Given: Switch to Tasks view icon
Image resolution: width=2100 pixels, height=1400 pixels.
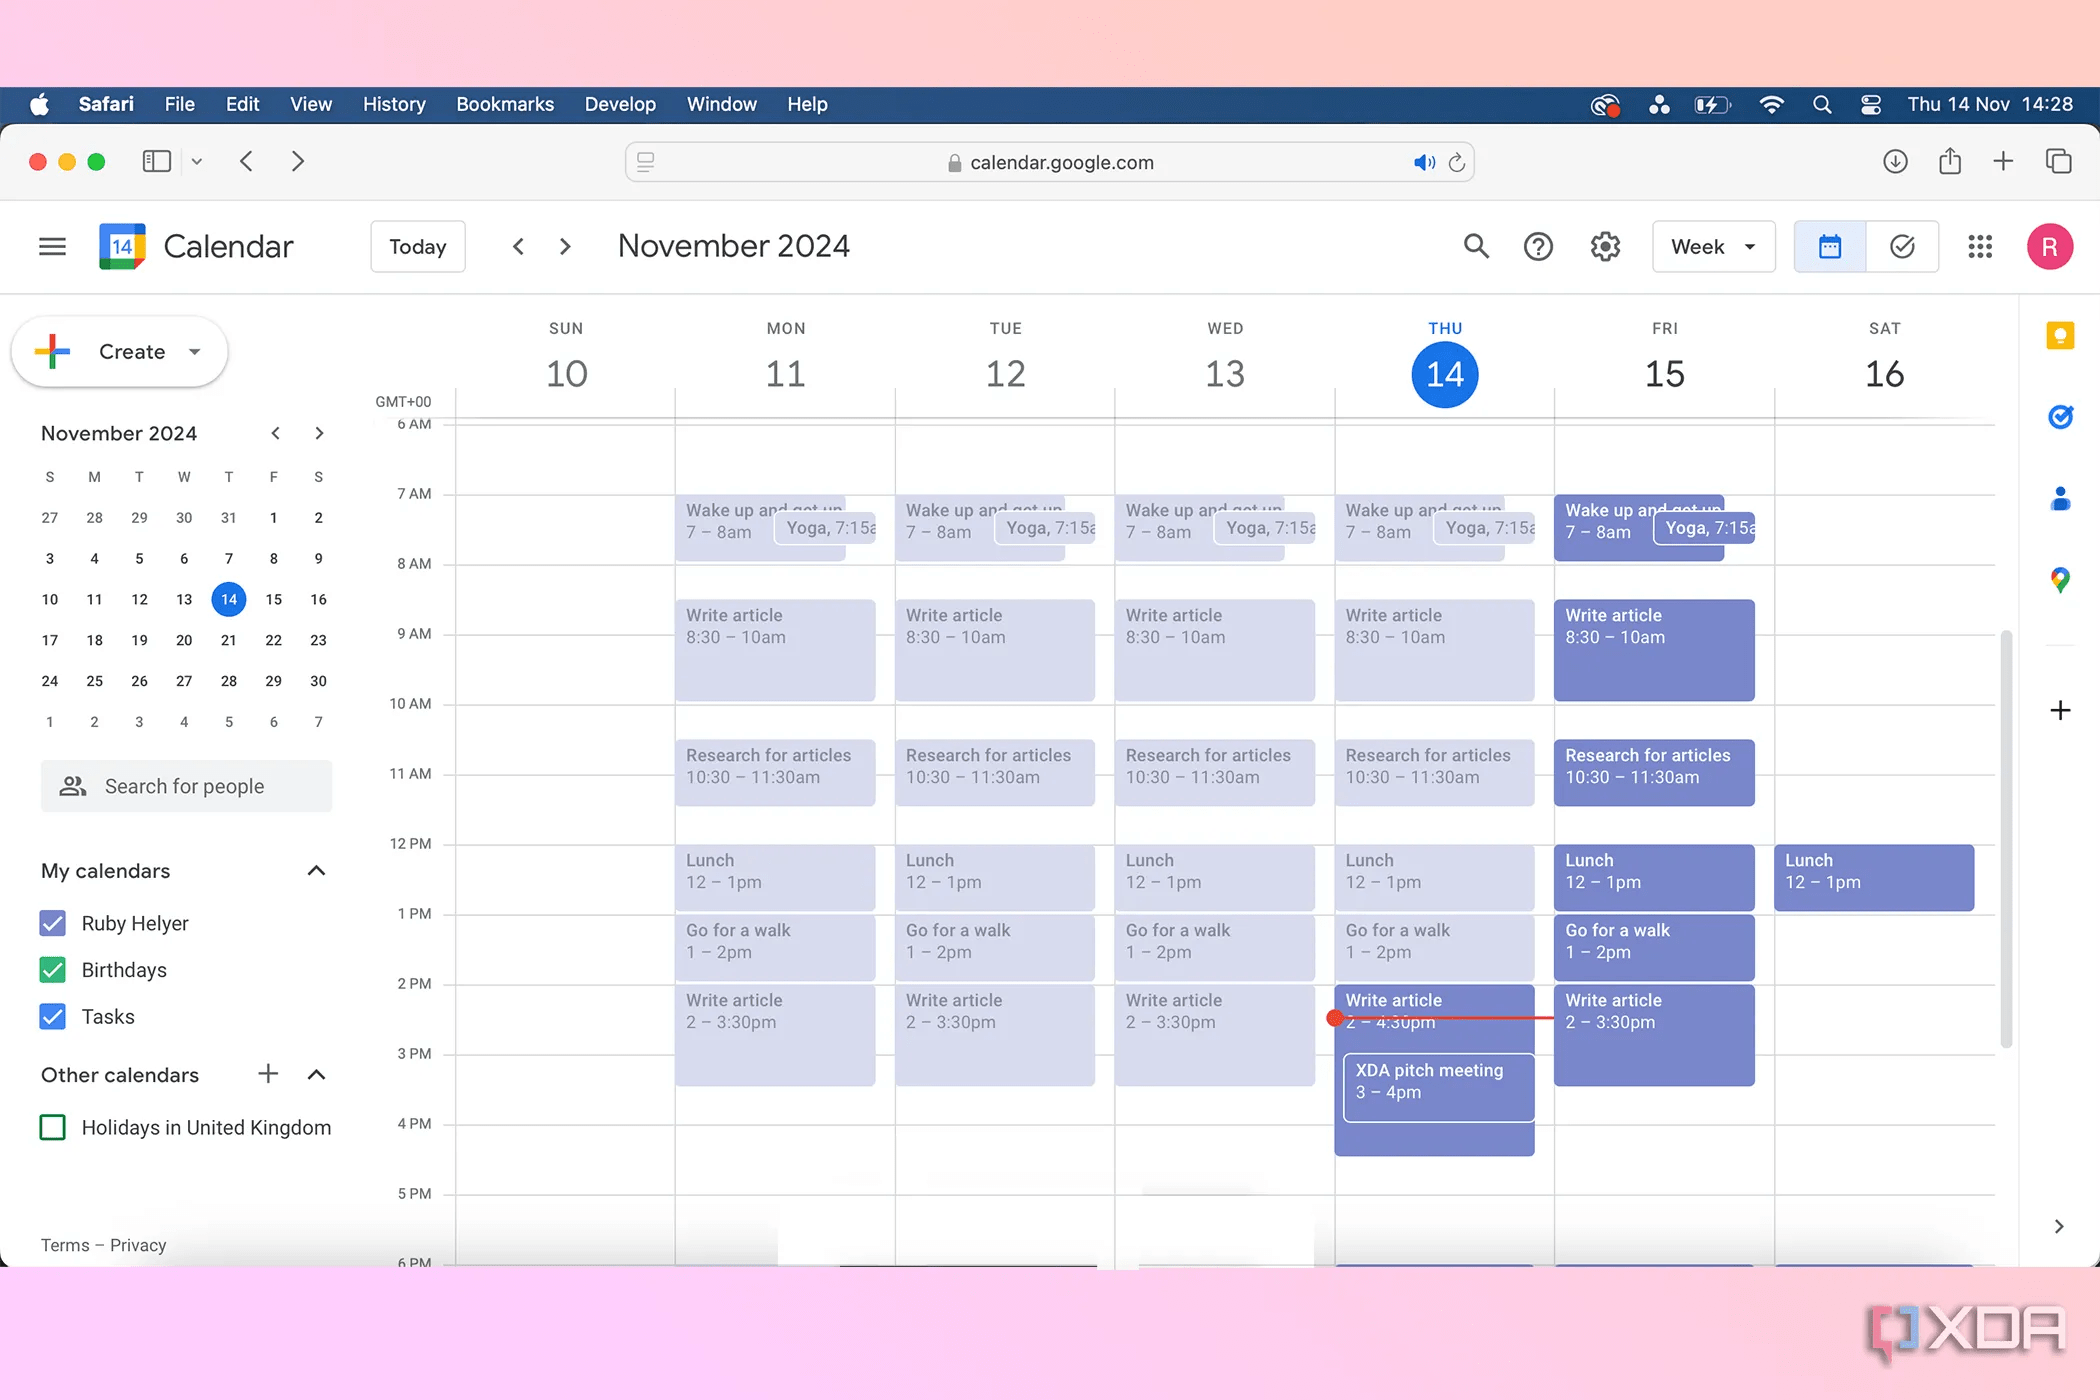Looking at the screenshot, I should tap(1902, 246).
